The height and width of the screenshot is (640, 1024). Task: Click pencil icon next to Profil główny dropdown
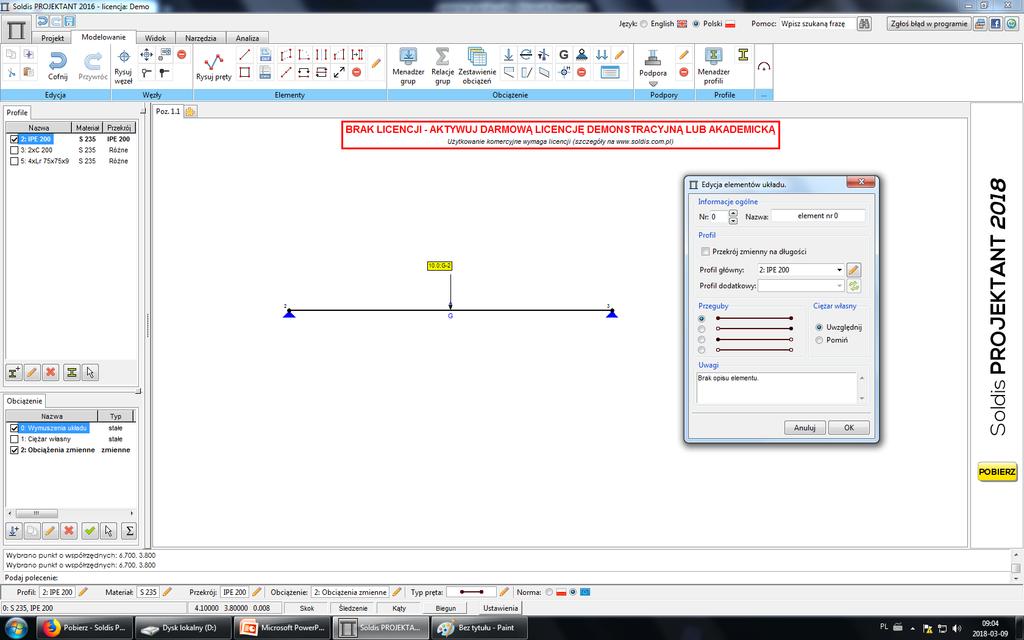(853, 270)
